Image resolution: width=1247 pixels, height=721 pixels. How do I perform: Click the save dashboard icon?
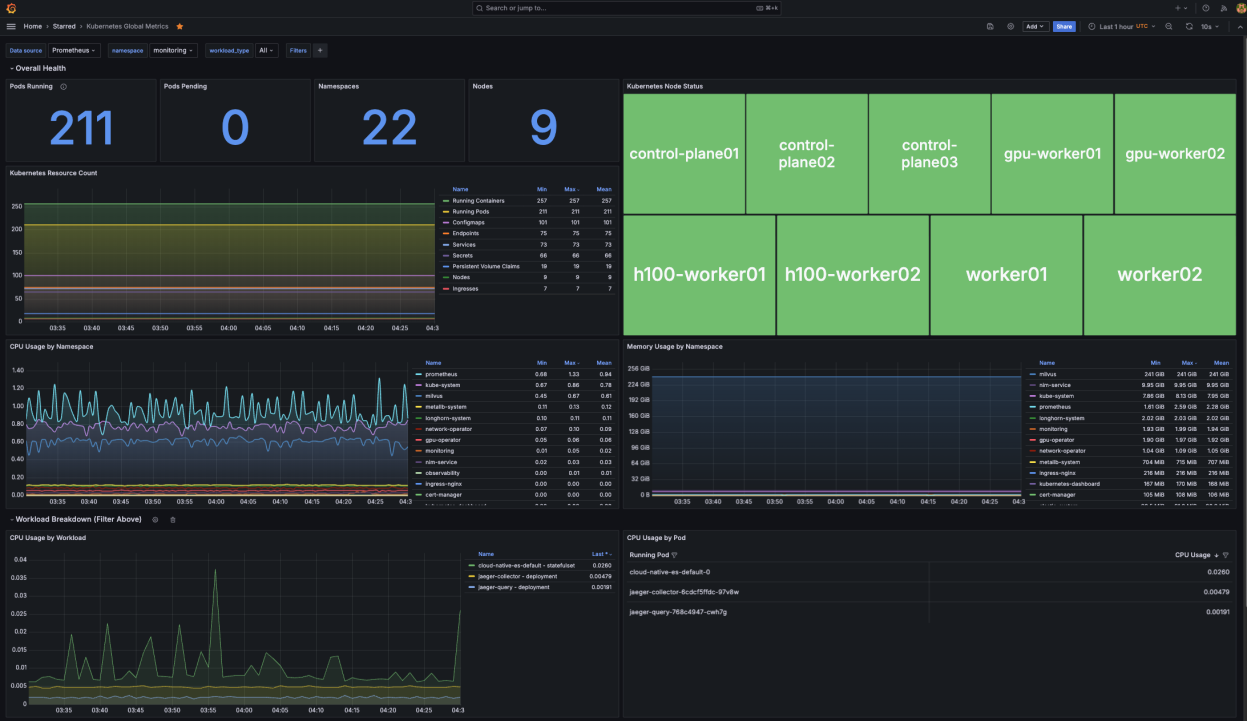990,26
